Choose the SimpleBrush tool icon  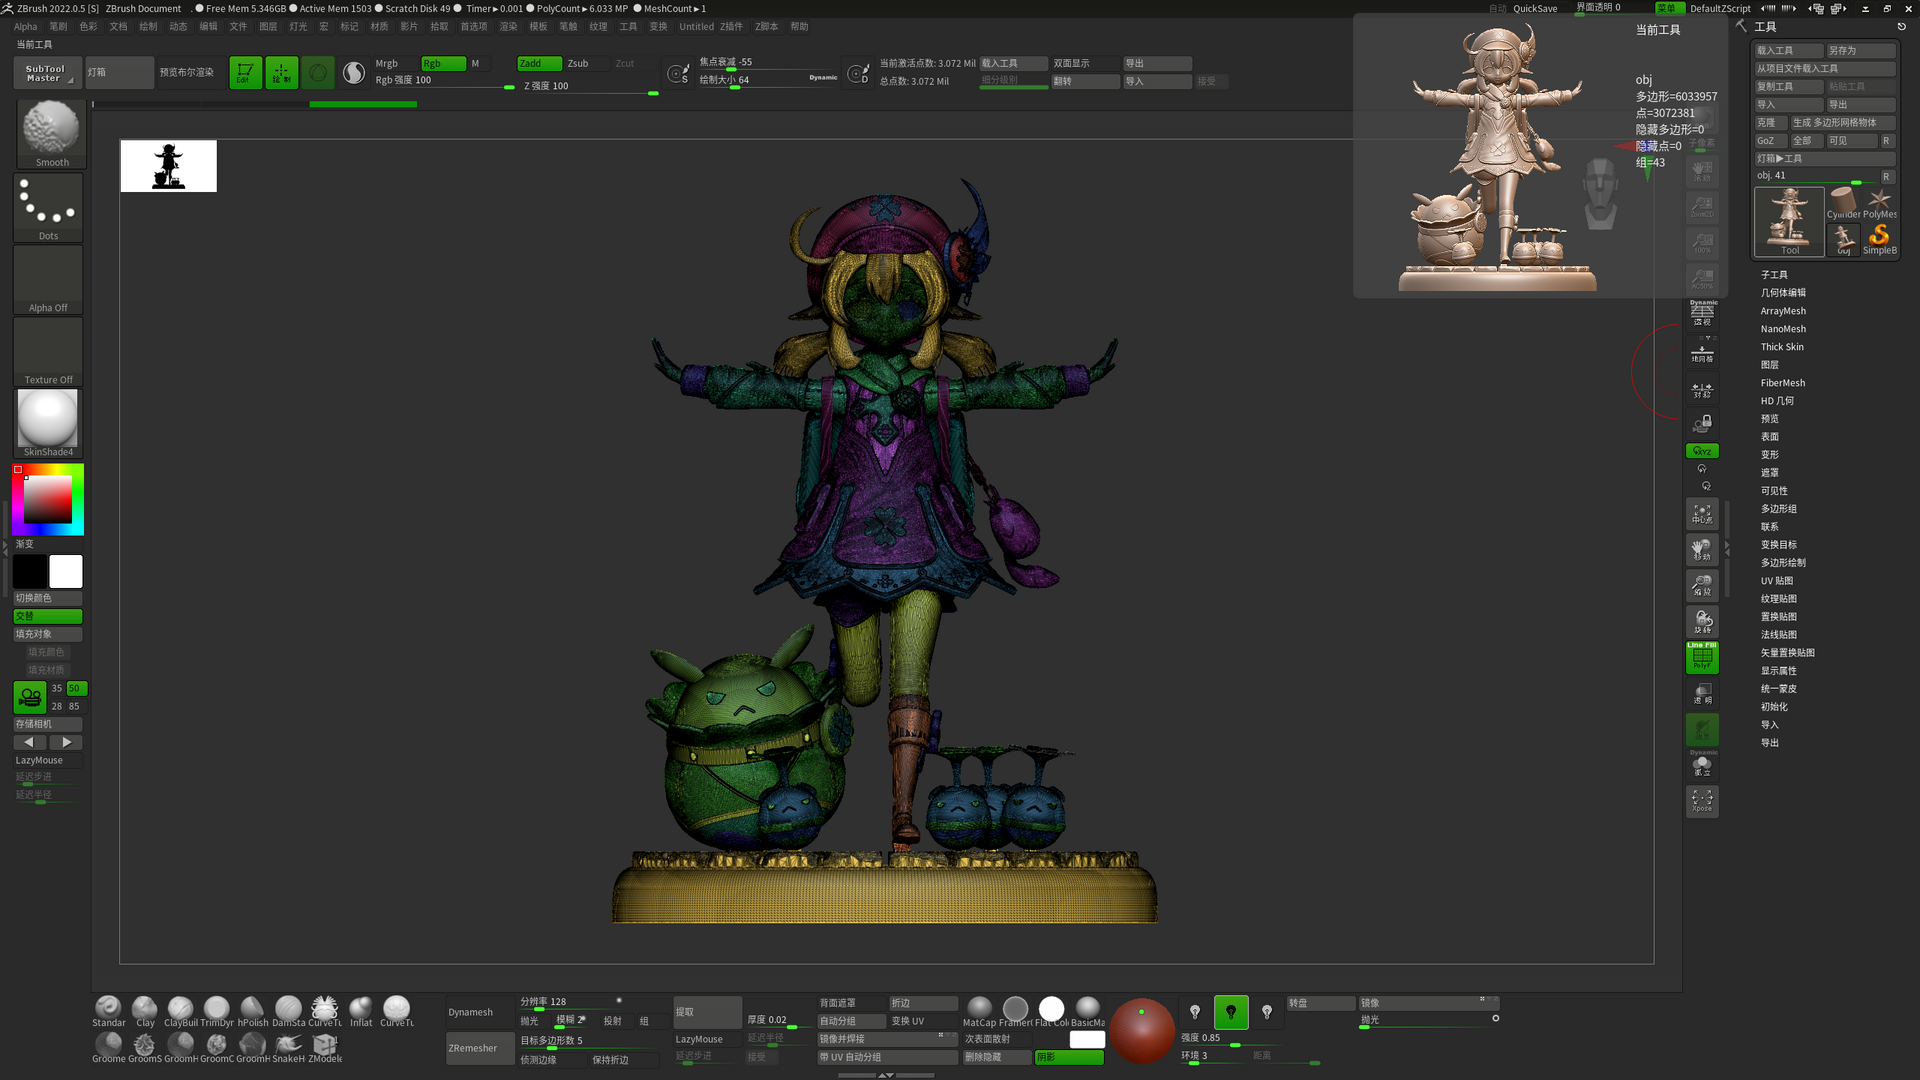pyautogui.click(x=1879, y=239)
